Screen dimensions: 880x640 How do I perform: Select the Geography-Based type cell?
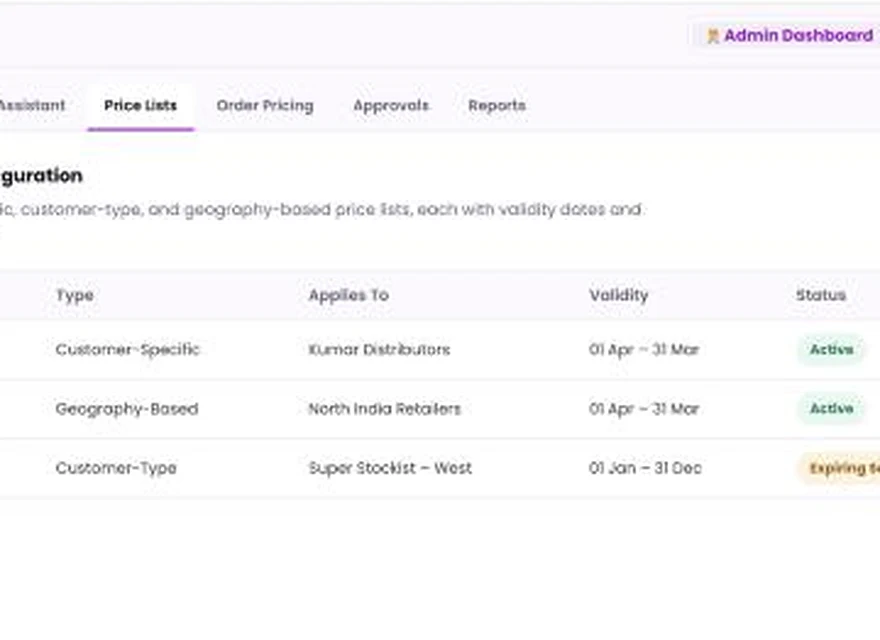tap(127, 409)
